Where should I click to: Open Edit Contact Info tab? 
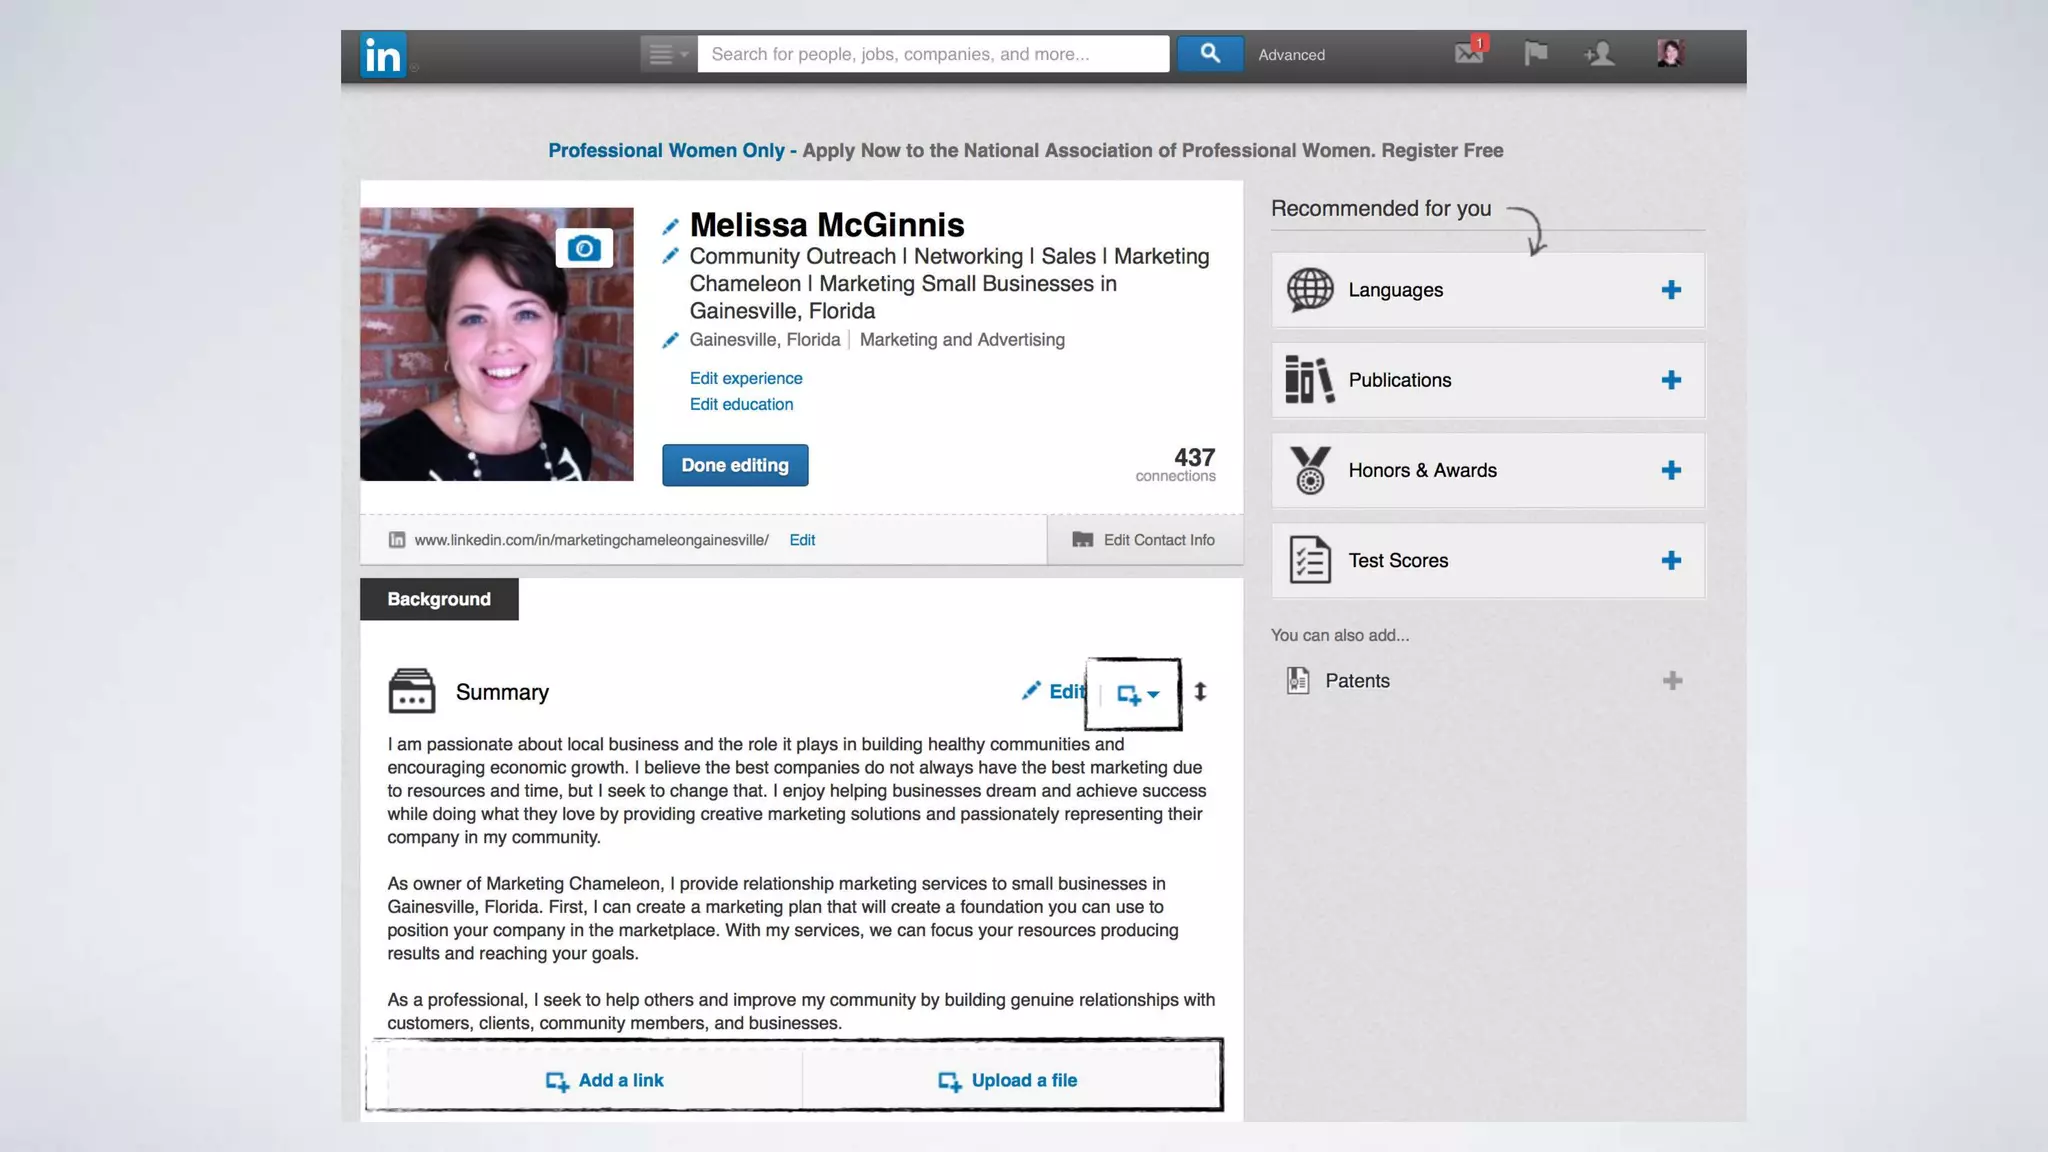click(1144, 540)
